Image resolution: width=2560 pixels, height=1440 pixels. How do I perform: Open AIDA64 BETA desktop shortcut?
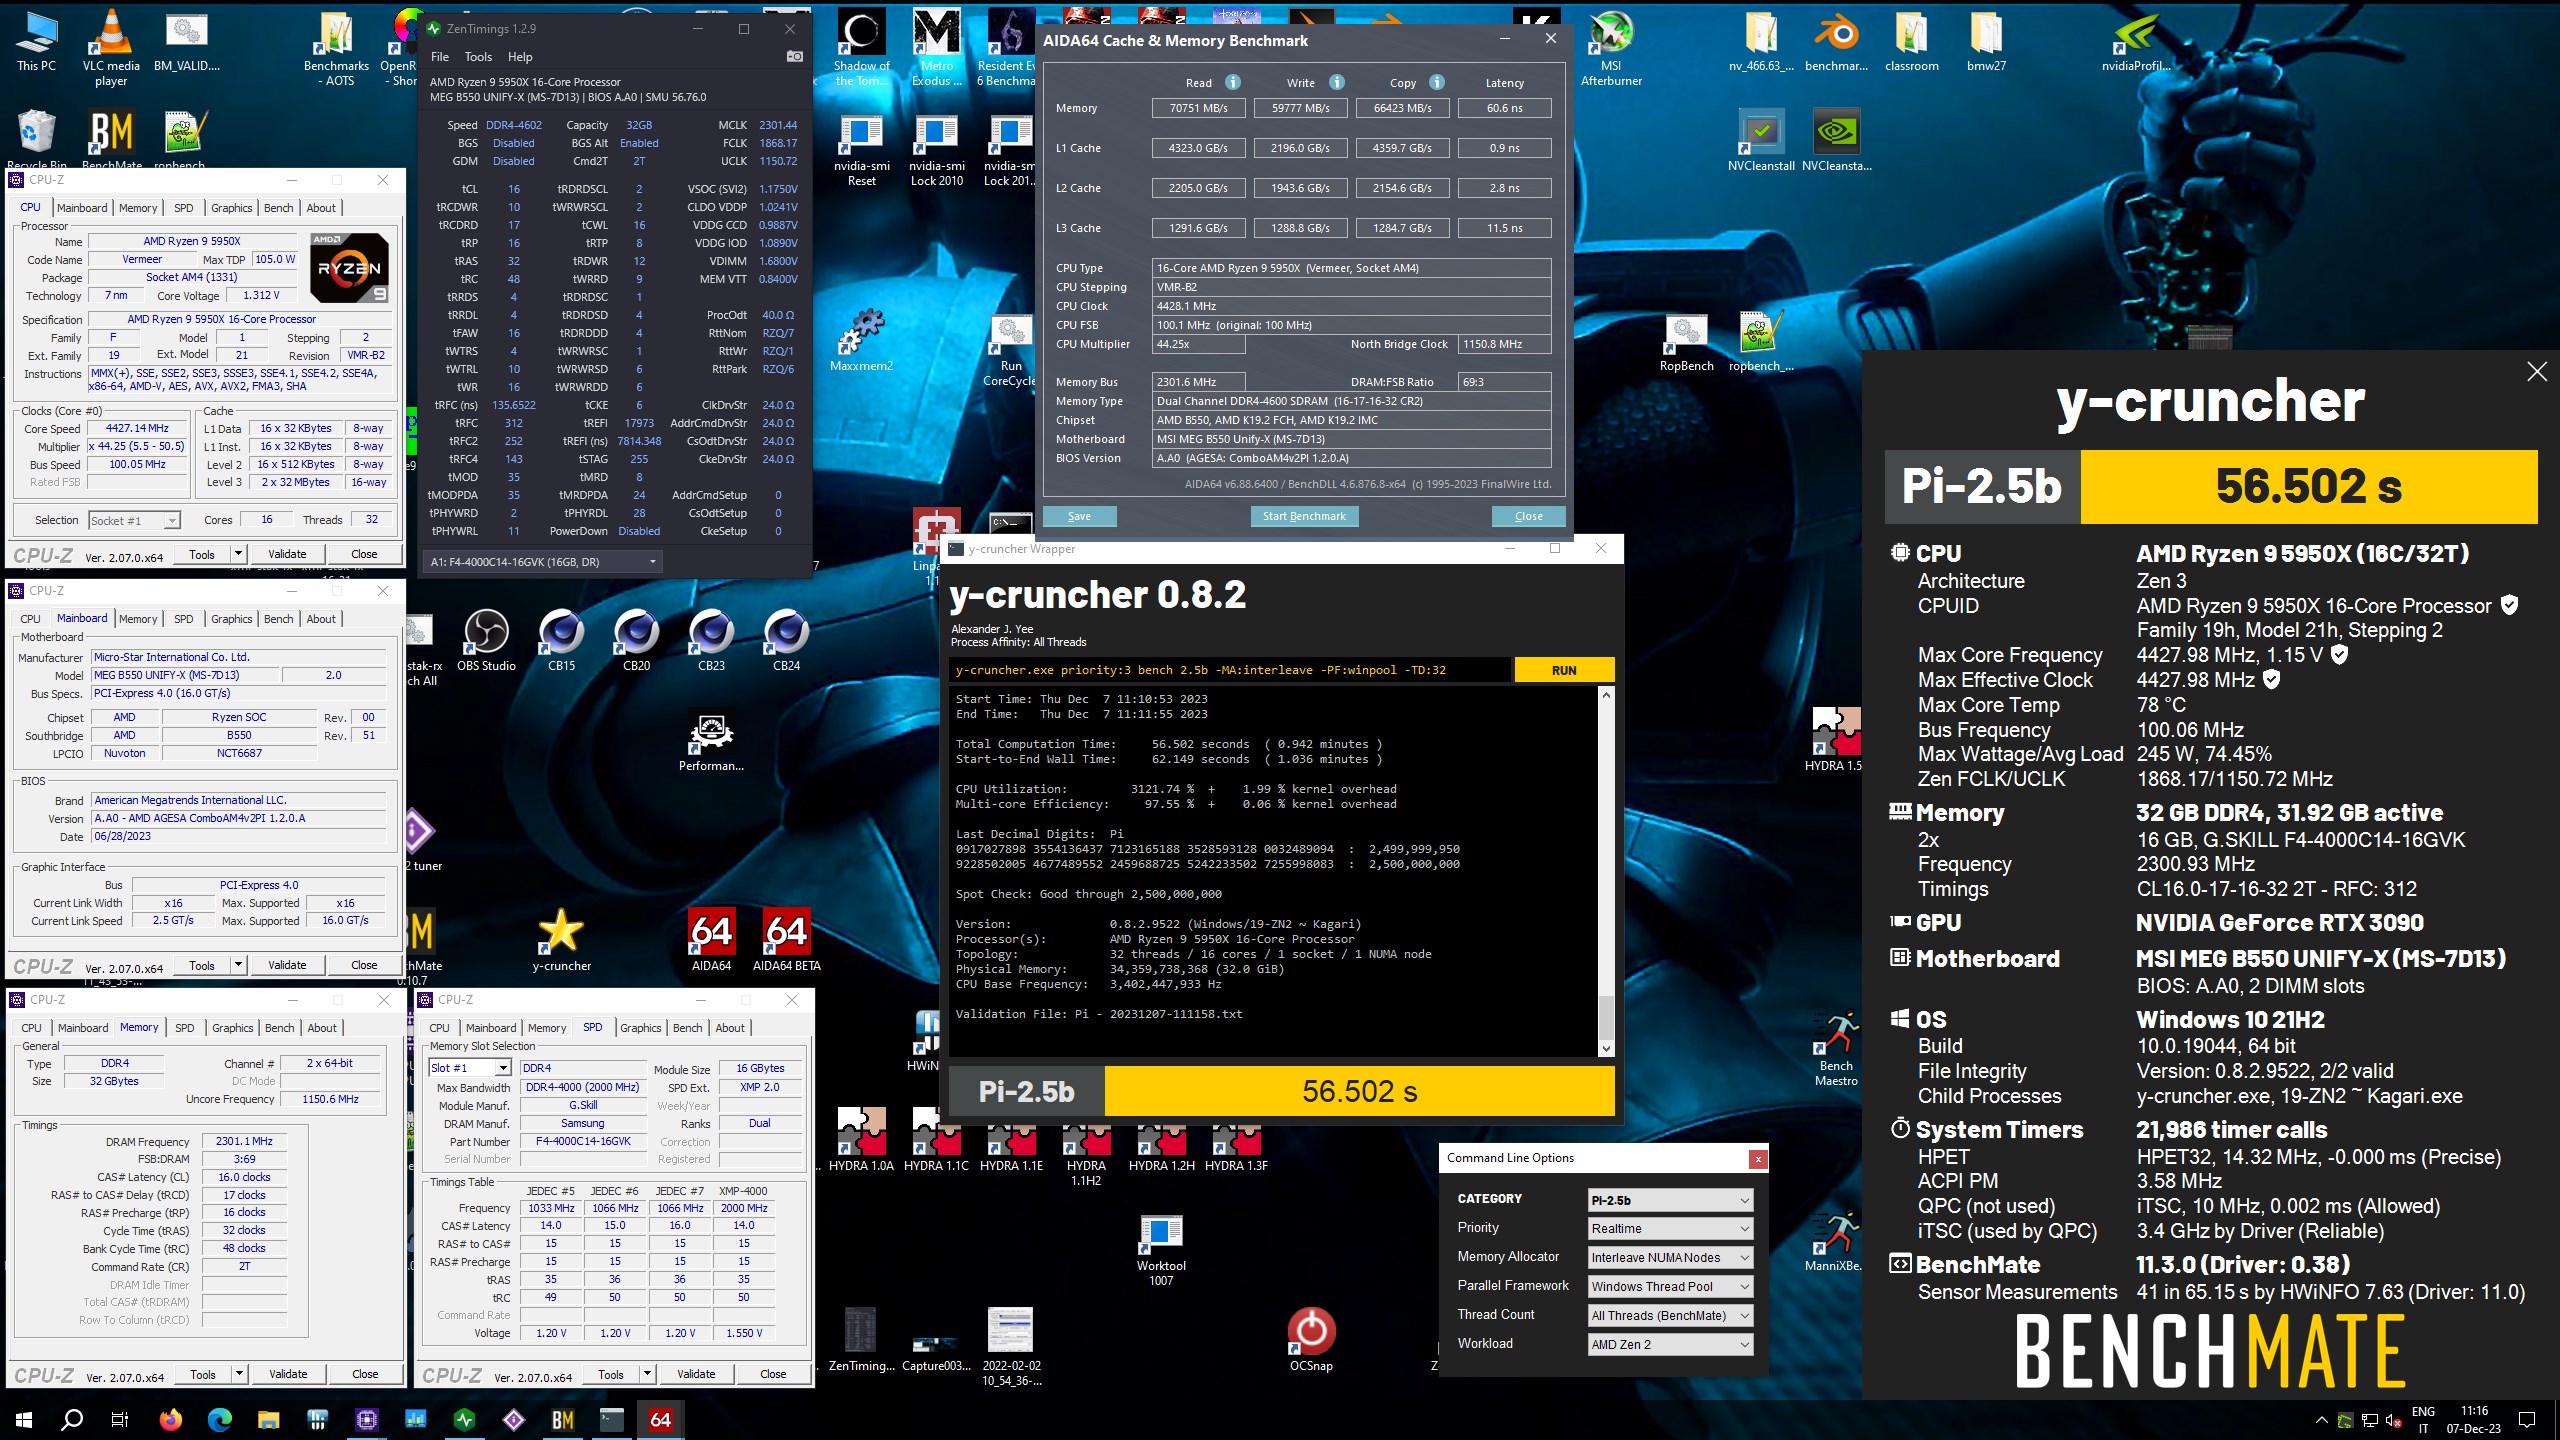[x=786, y=940]
